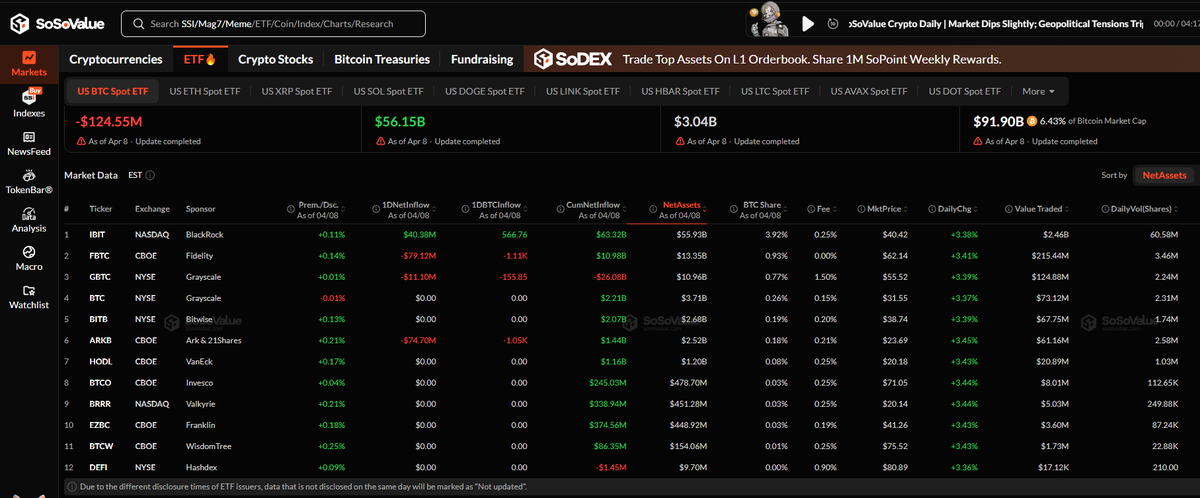
Task: Click the Bitcoin coin icon near $91.90B
Action: tap(1032, 121)
